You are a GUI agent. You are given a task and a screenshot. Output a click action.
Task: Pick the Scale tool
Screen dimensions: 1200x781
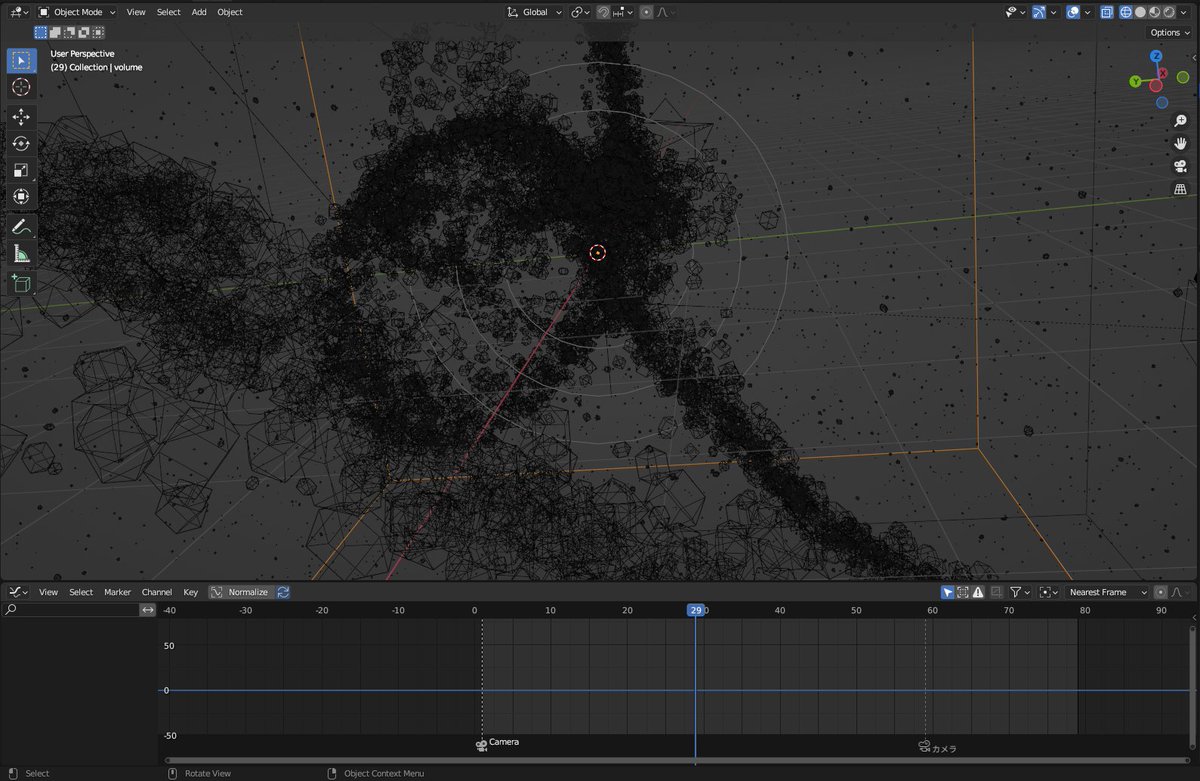21,170
